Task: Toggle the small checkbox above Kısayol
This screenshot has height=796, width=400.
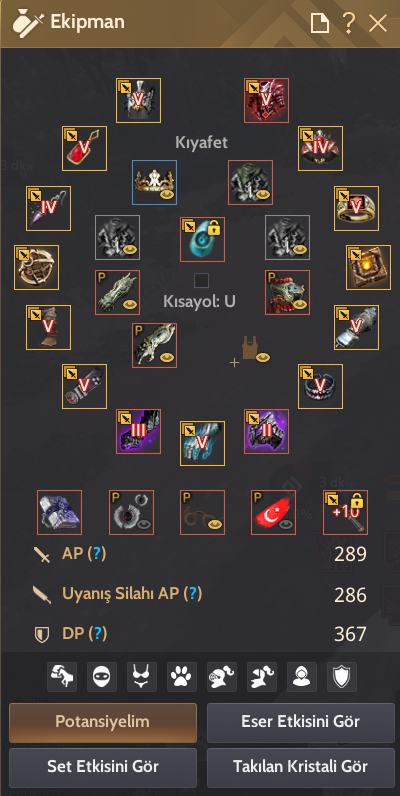Action: [202, 280]
